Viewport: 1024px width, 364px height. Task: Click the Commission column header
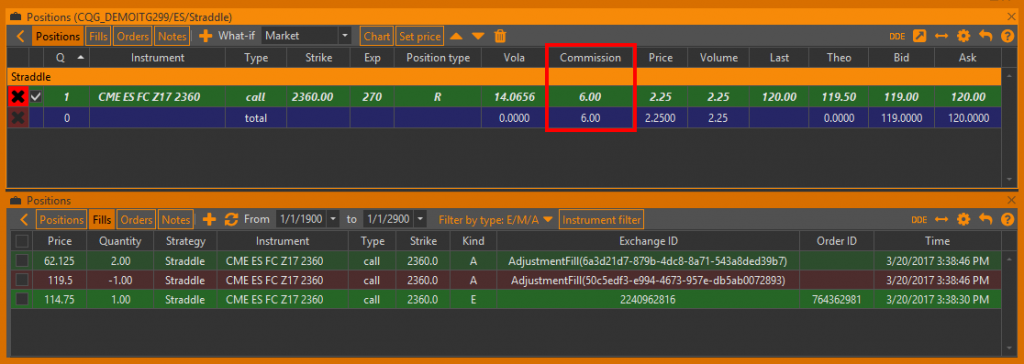point(590,58)
